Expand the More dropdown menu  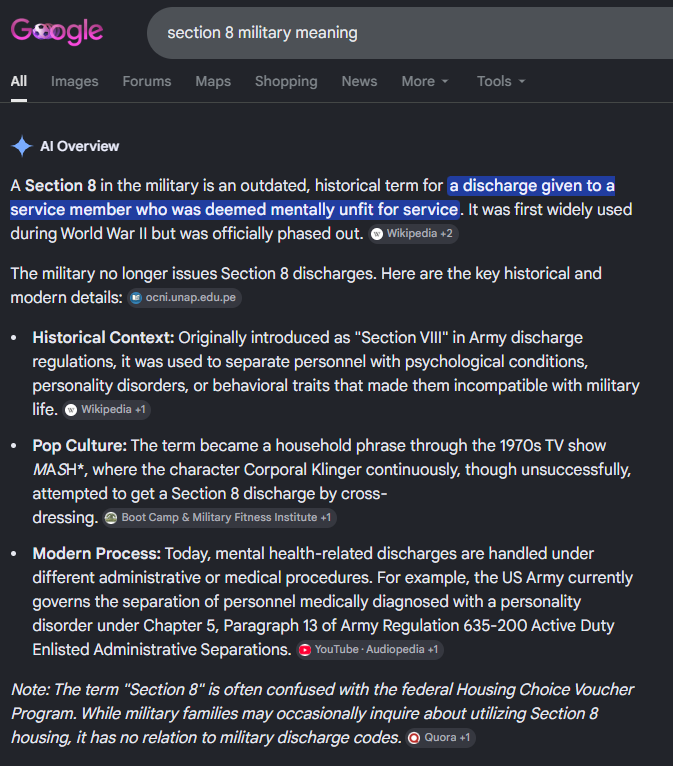coord(424,81)
